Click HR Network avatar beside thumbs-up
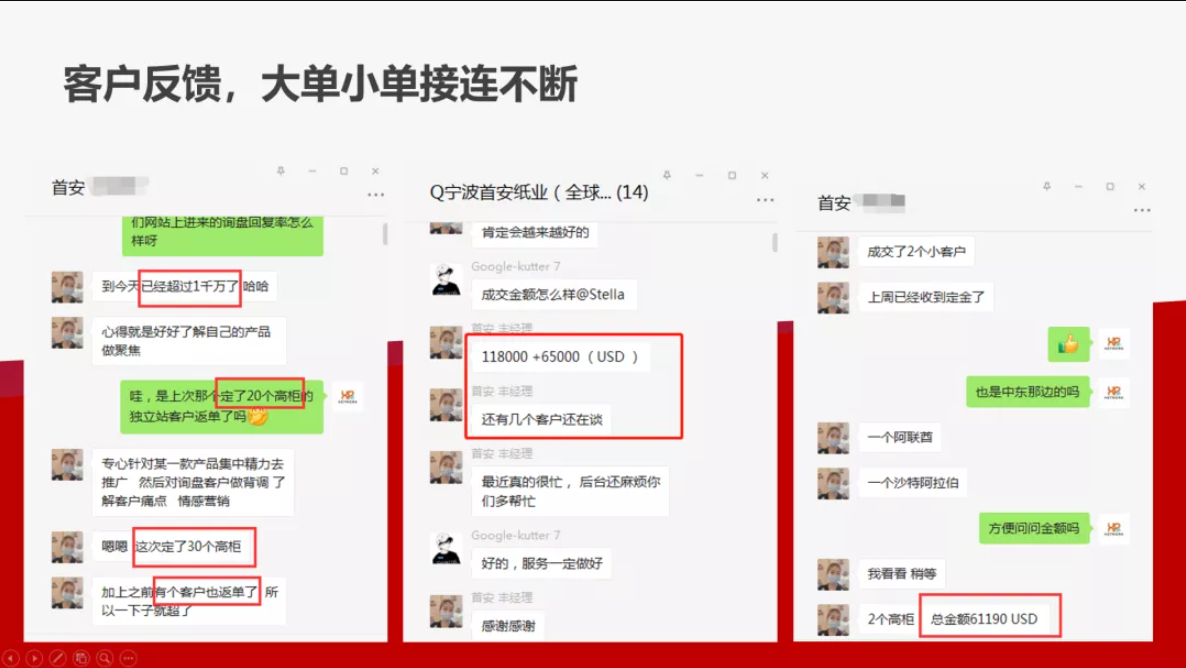Image resolution: width=1186 pixels, height=668 pixels. click(x=1113, y=344)
